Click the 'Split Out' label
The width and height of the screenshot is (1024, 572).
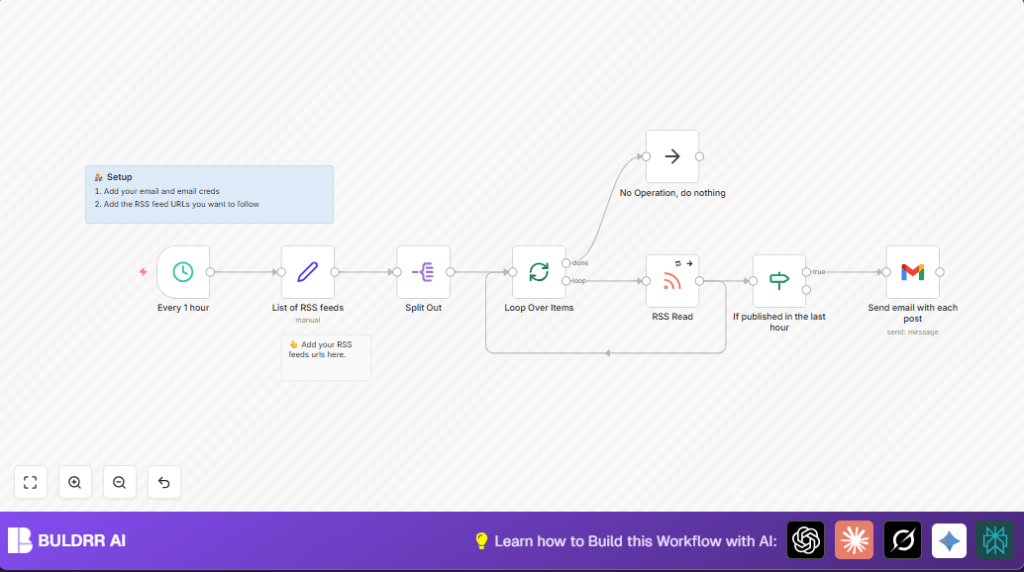[423, 308]
